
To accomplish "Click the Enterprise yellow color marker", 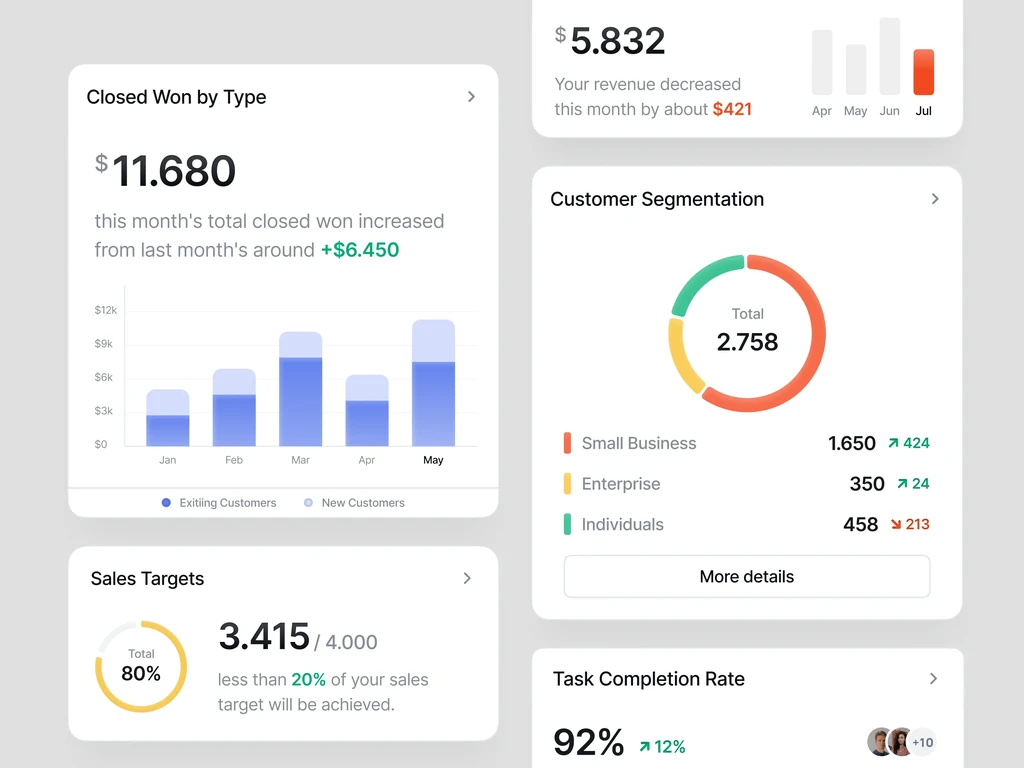I will [568, 483].
